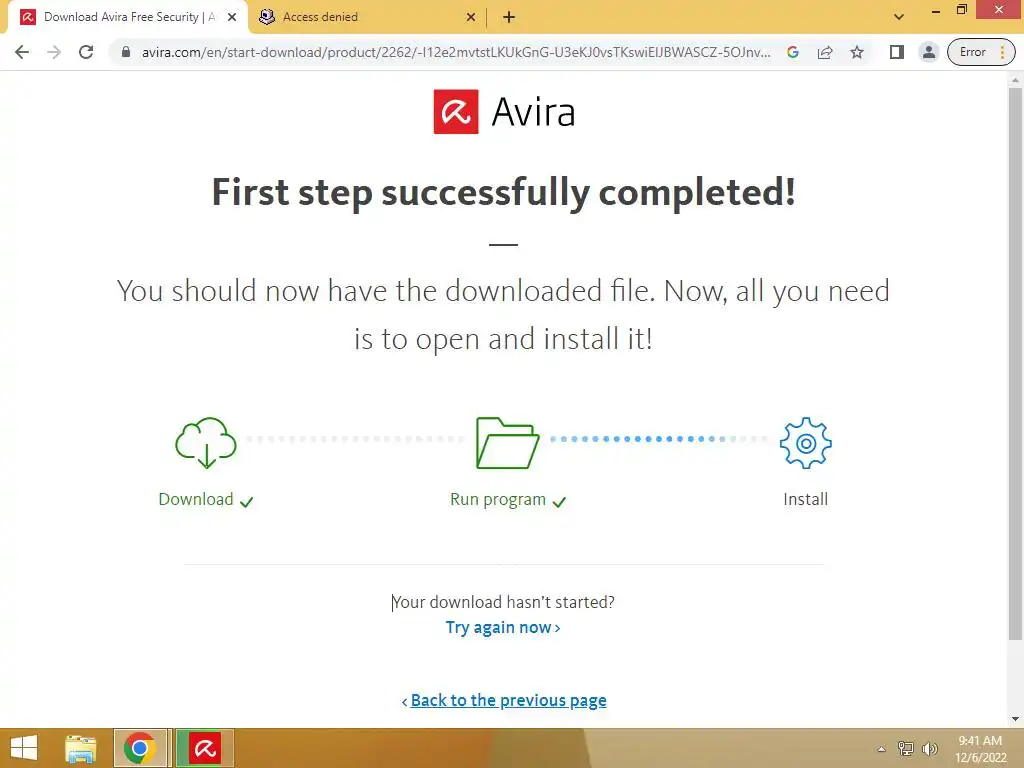Open the volume tray icon

click(x=930, y=749)
